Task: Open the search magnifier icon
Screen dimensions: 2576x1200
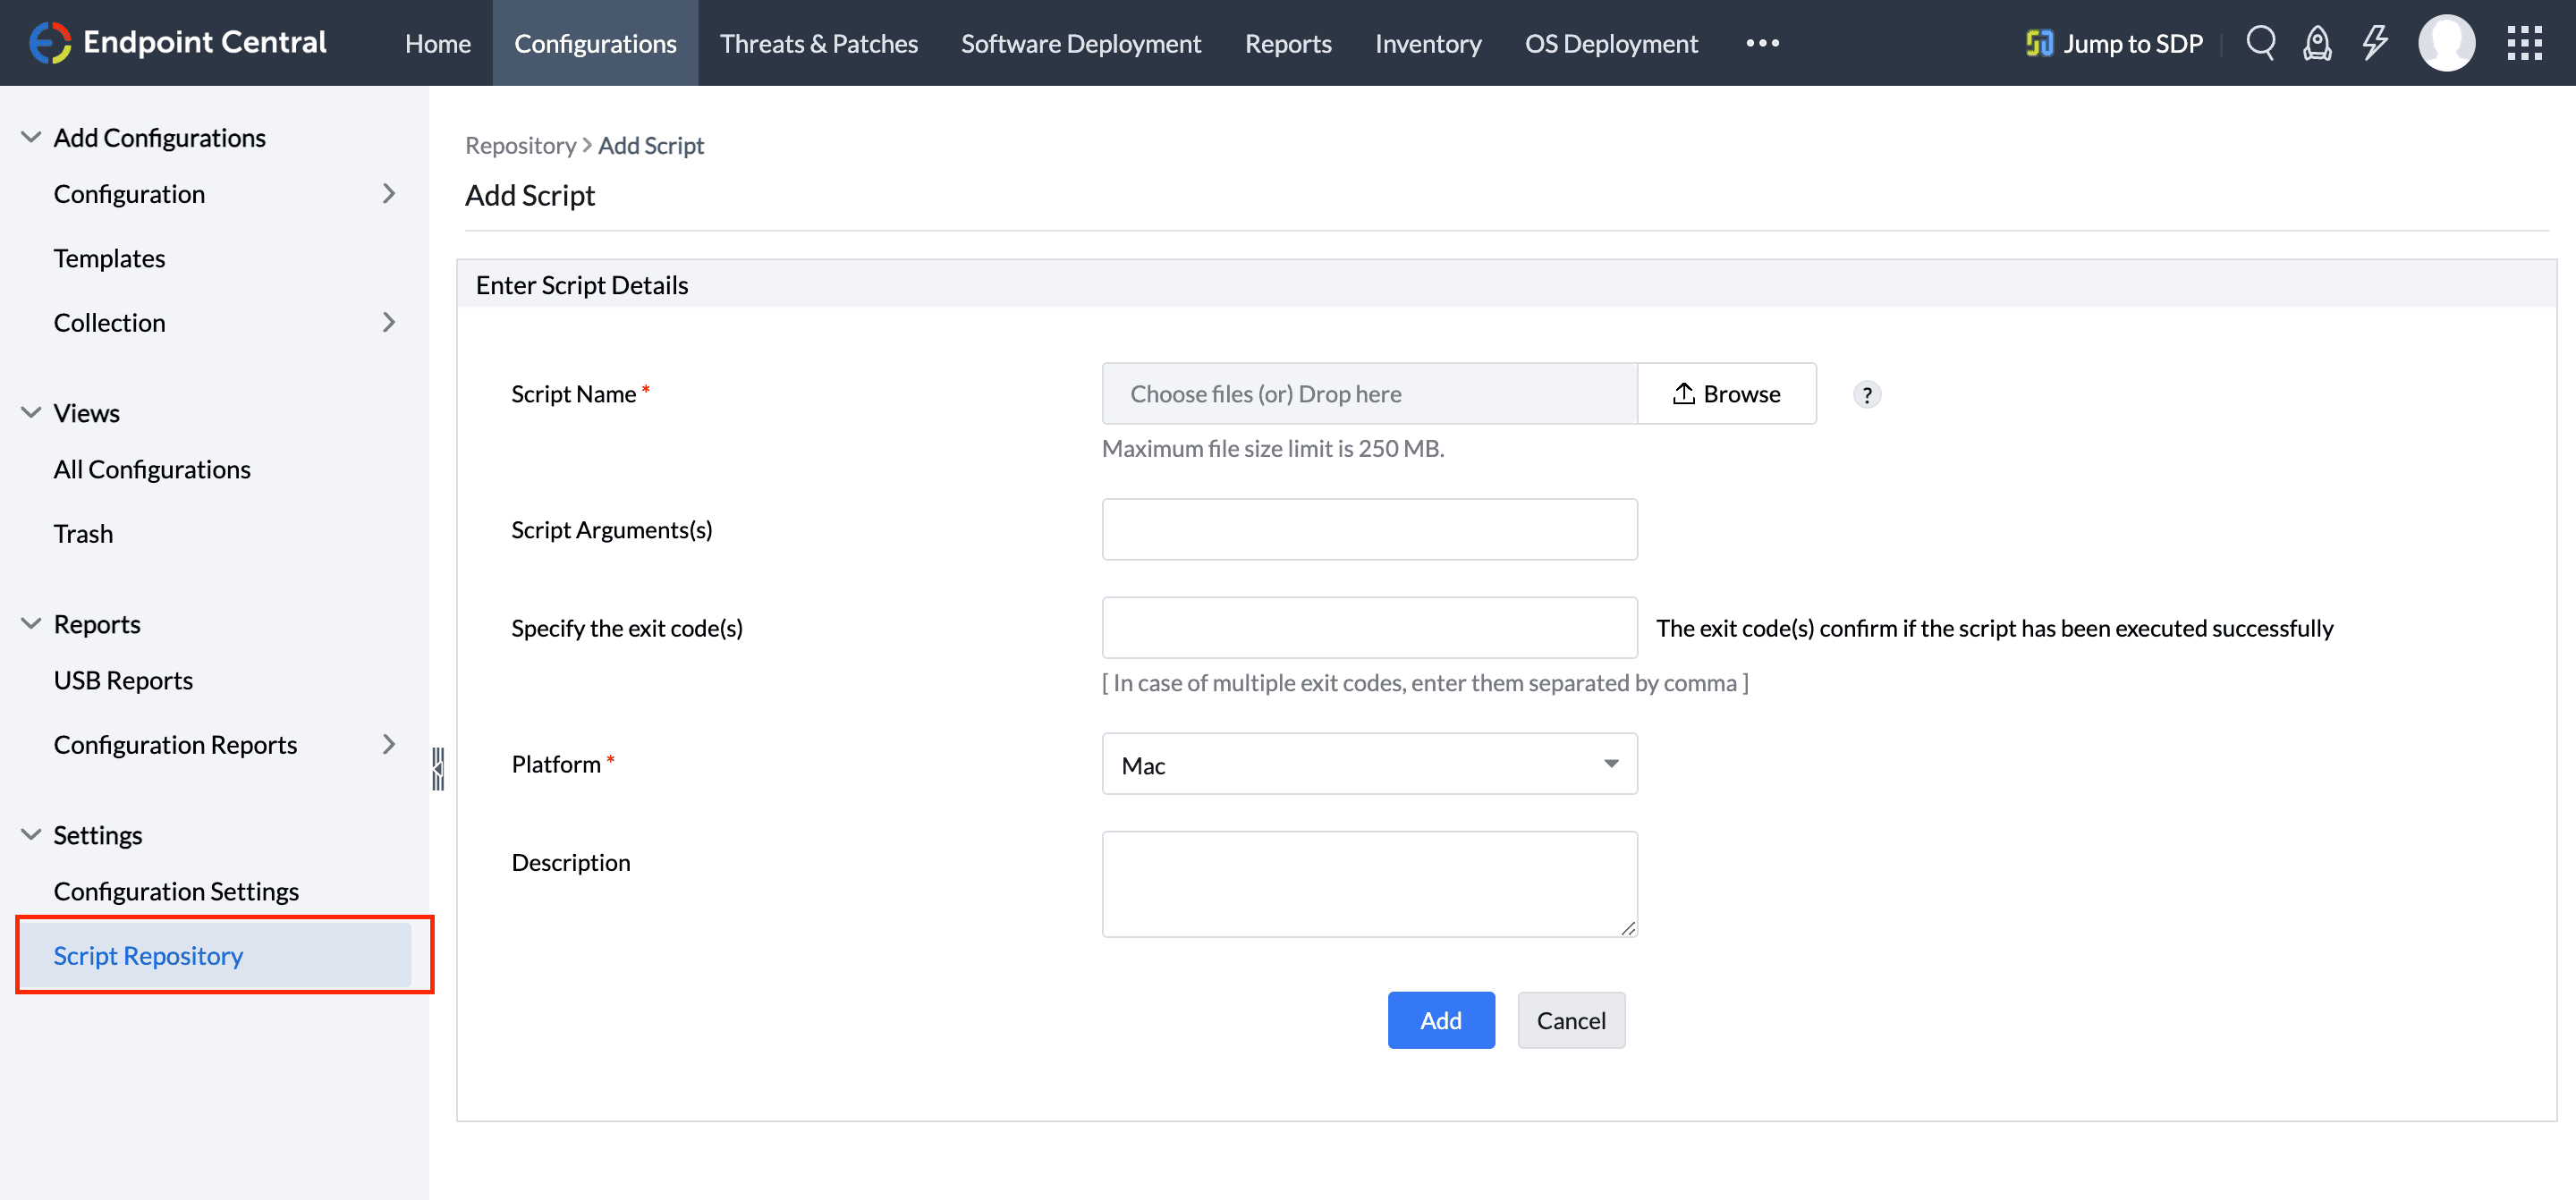Action: 2260,43
